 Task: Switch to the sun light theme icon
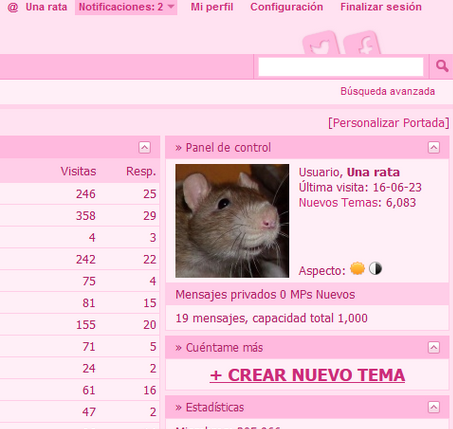(x=357, y=269)
